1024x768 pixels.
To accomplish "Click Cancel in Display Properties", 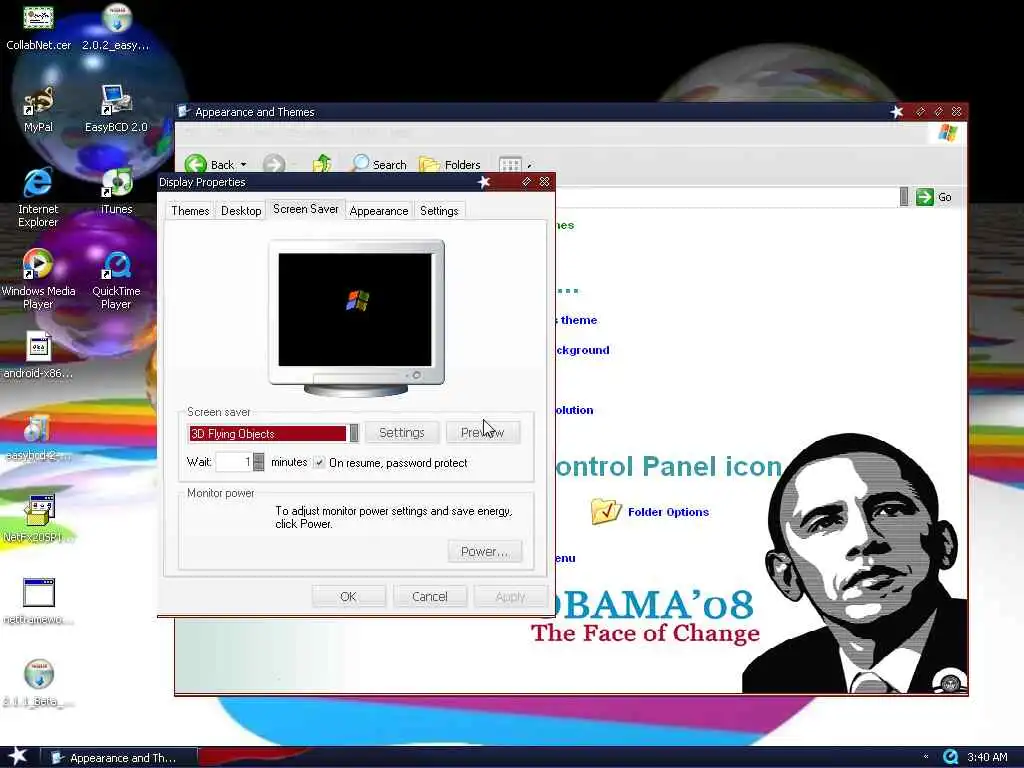I will tap(430, 596).
